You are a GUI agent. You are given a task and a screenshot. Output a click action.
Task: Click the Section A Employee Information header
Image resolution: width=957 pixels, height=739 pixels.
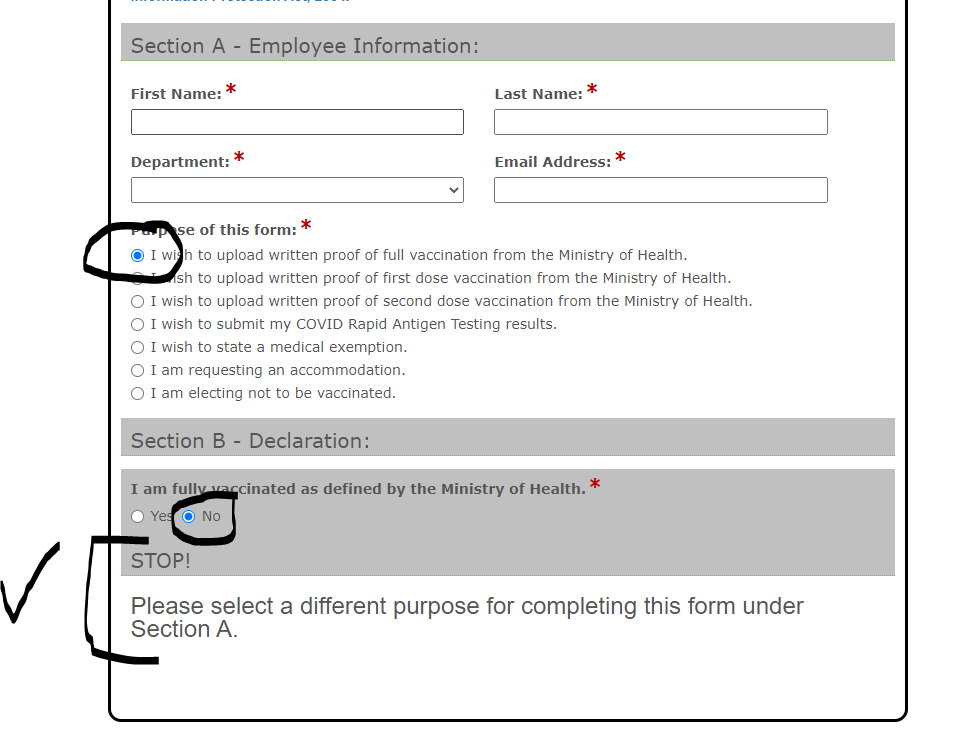click(305, 46)
